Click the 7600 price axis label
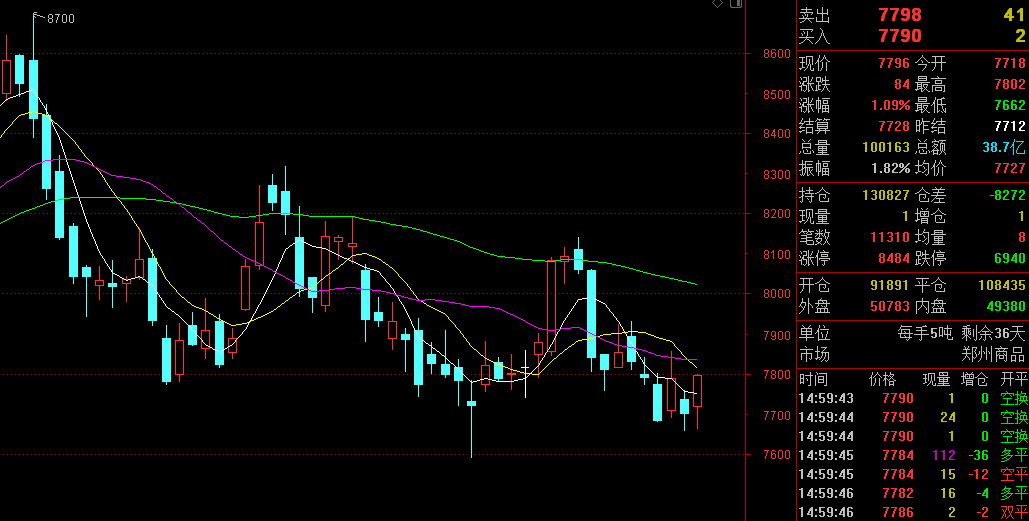Image resolution: width=1029 pixels, height=521 pixels. point(776,455)
